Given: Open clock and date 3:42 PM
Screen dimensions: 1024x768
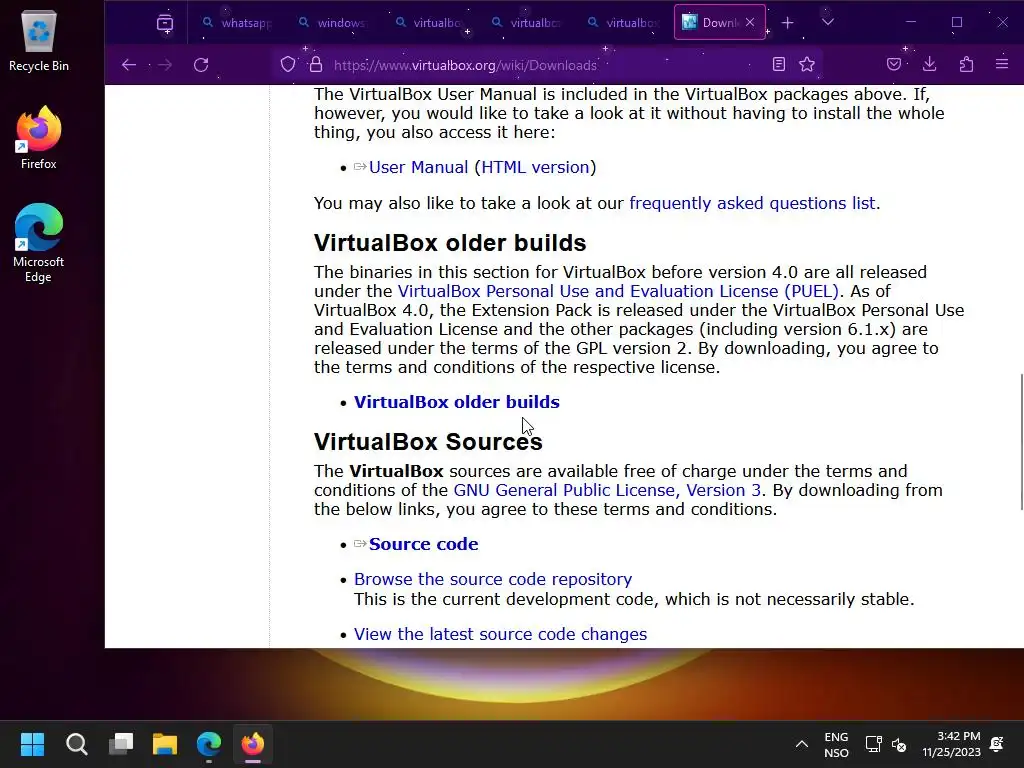Looking at the screenshot, I should tap(952, 744).
